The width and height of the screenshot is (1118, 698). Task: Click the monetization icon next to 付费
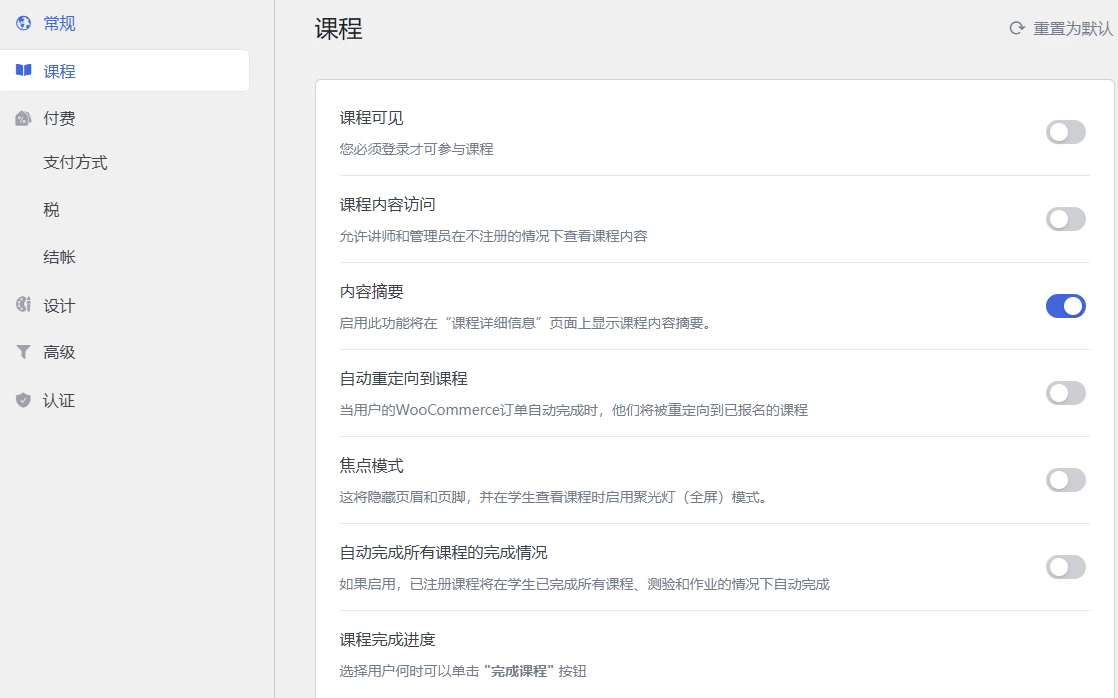pyautogui.click(x=24, y=117)
